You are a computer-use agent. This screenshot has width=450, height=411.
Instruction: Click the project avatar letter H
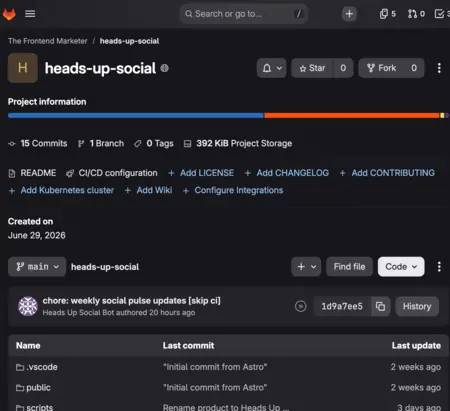tap(23, 68)
